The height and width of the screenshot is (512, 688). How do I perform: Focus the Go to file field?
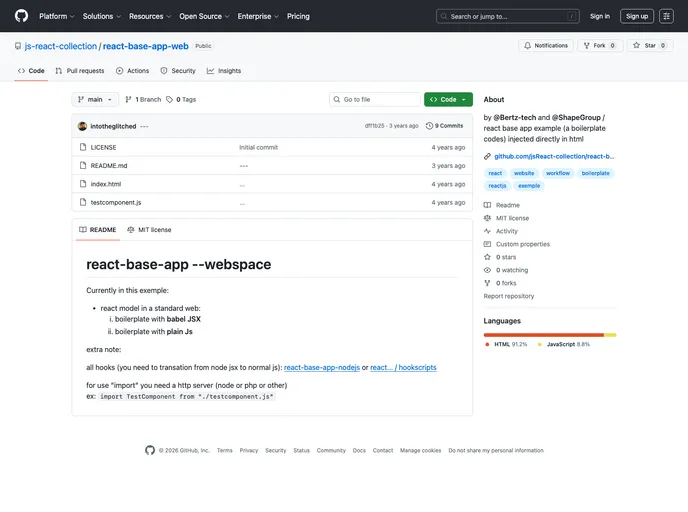coord(376,100)
